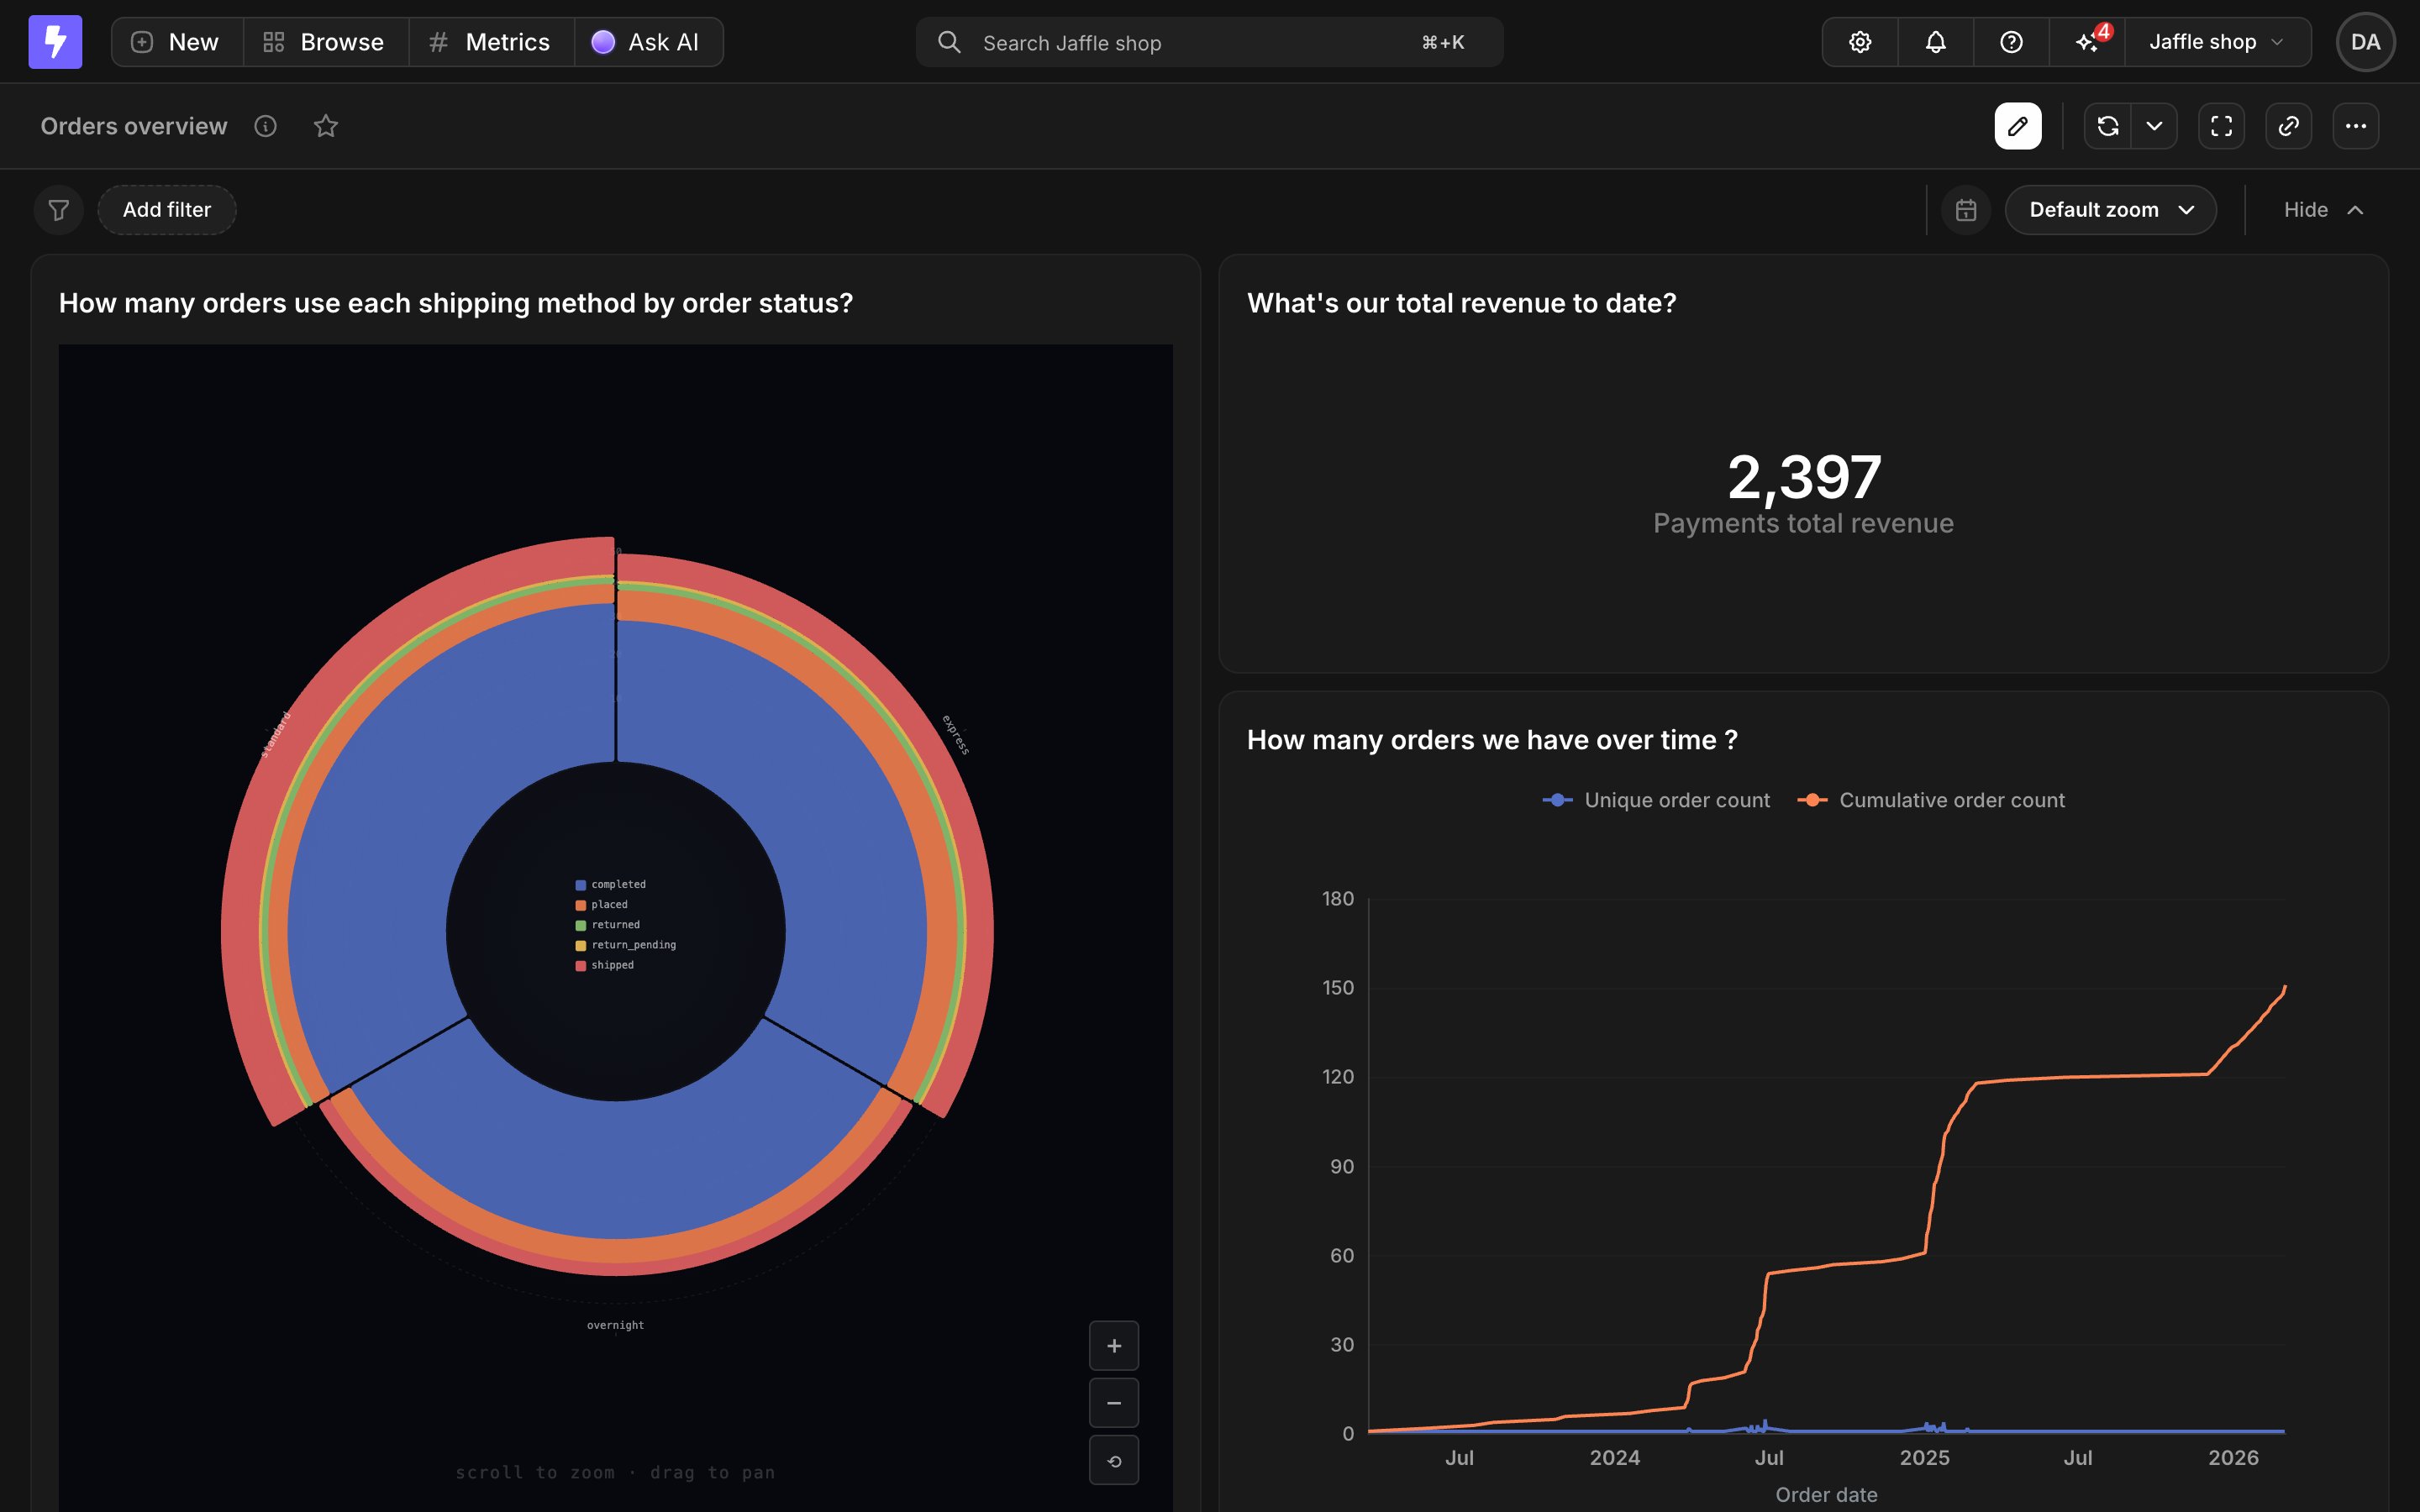Focus the Search Jaffle shop field

tap(1209, 42)
